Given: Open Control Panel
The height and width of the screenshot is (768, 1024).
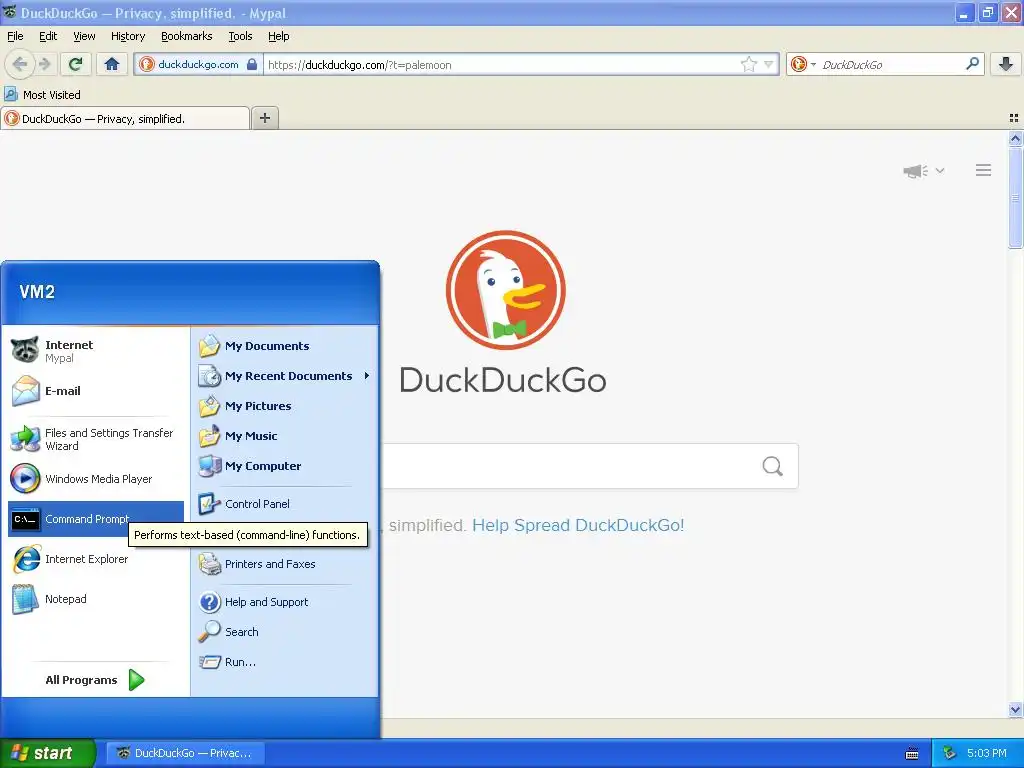Looking at the screenshot, I should (285, 504).
